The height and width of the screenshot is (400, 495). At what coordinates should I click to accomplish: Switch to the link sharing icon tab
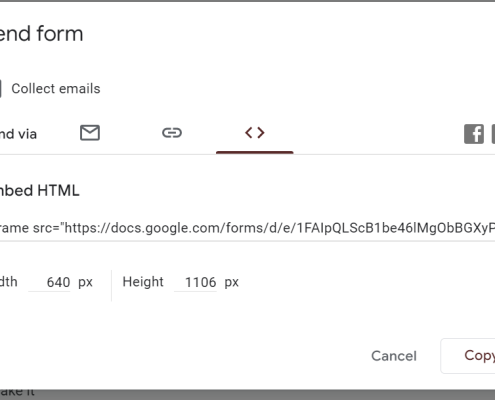pyautogui.click(x=172, y=133)
